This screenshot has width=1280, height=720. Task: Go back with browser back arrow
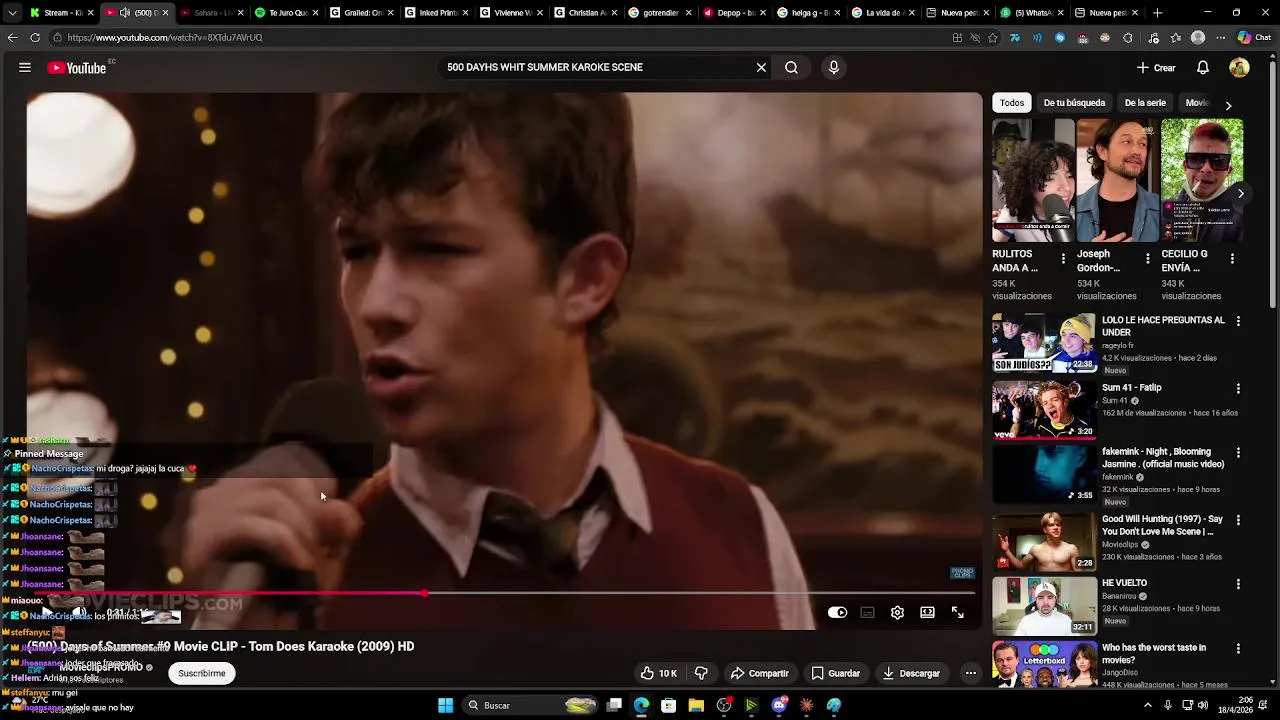coord(12,38)
